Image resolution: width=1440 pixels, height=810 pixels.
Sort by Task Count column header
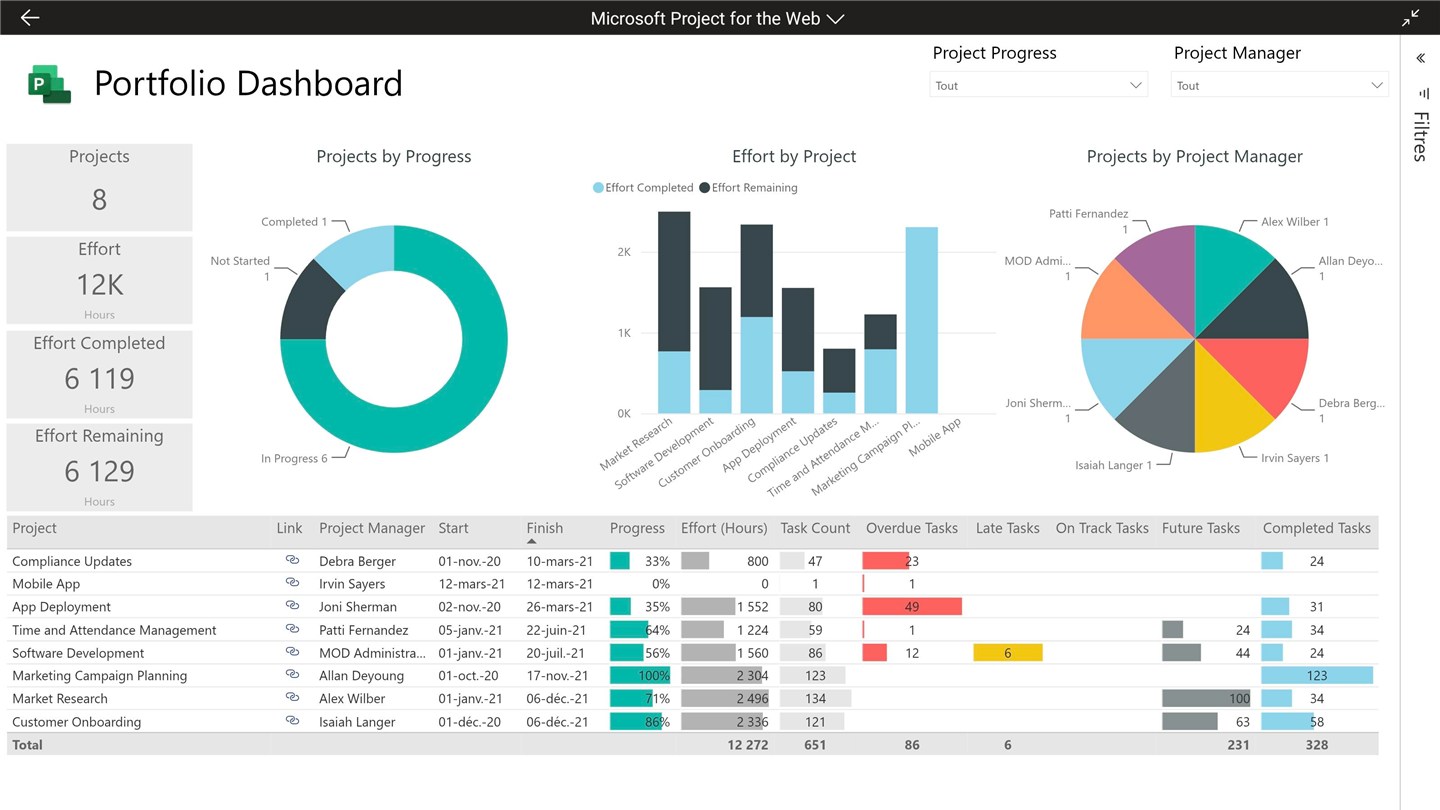click(x=815, y=528)
